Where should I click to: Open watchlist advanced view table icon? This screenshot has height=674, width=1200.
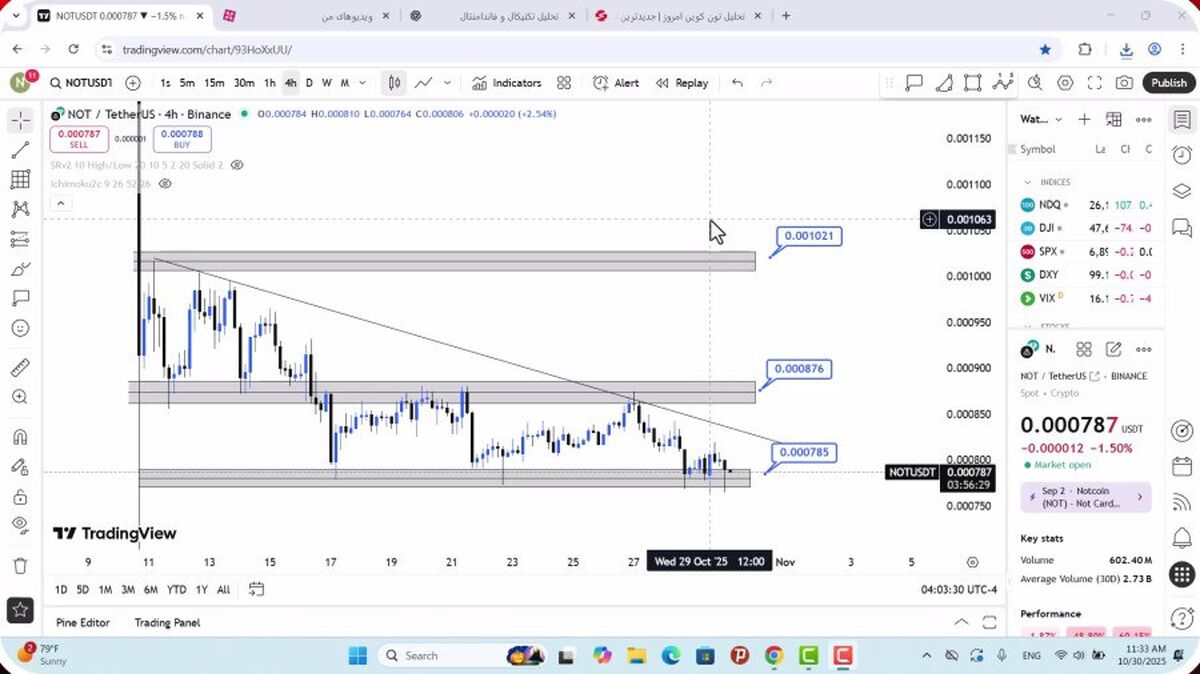[1113, 119]
